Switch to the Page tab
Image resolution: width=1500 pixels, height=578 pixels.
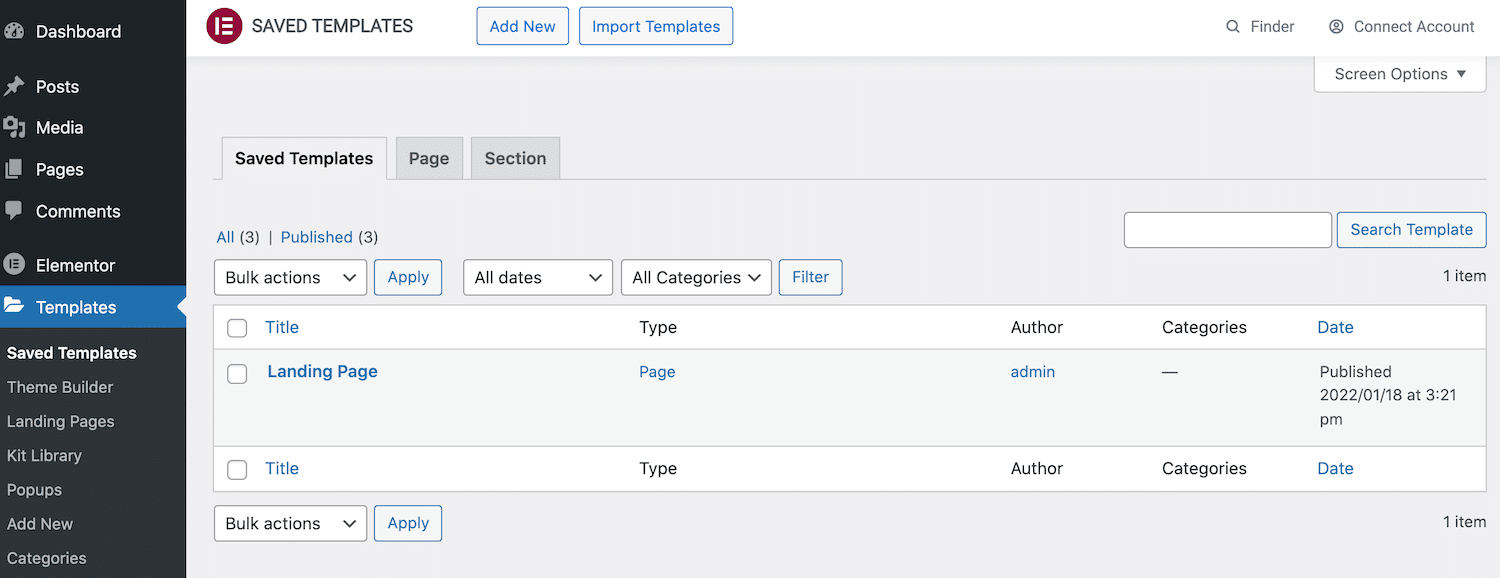[x=429, y=158]
